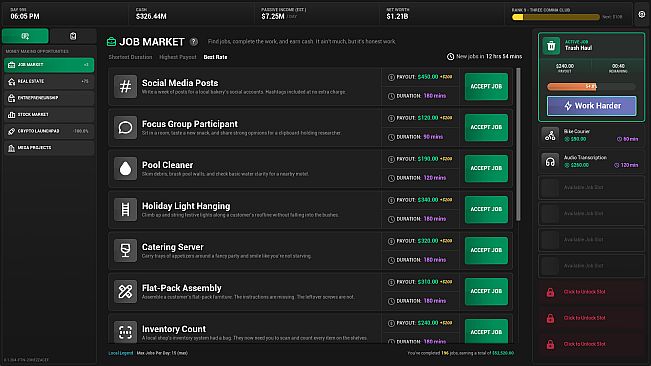Open Mega Projects section
This screenshot has width=651, height=366.
[x=49, y=148]
